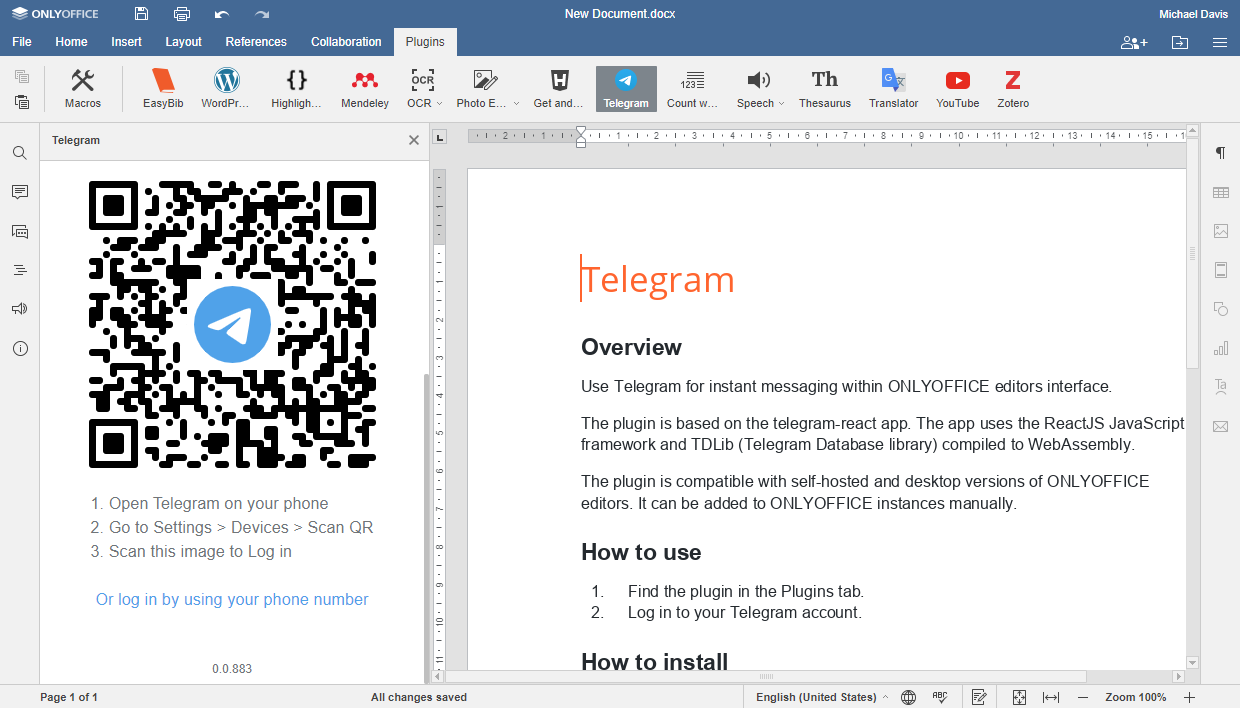1240x708 pixels.
Task: Toggle paragraph settings in the right sidebar
Action: (1220, 153)
